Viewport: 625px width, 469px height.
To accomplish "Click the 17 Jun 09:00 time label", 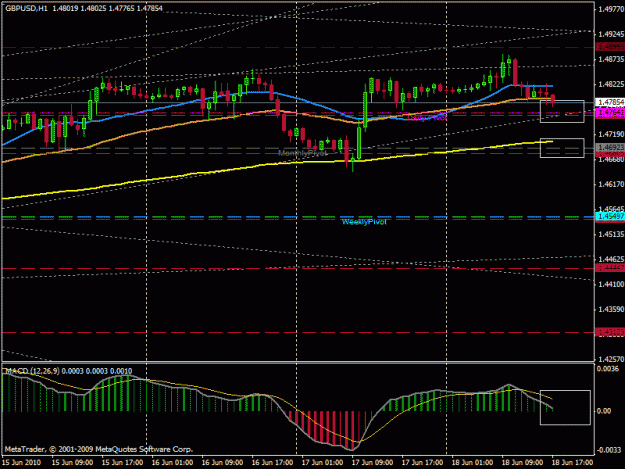I will 372,463.
